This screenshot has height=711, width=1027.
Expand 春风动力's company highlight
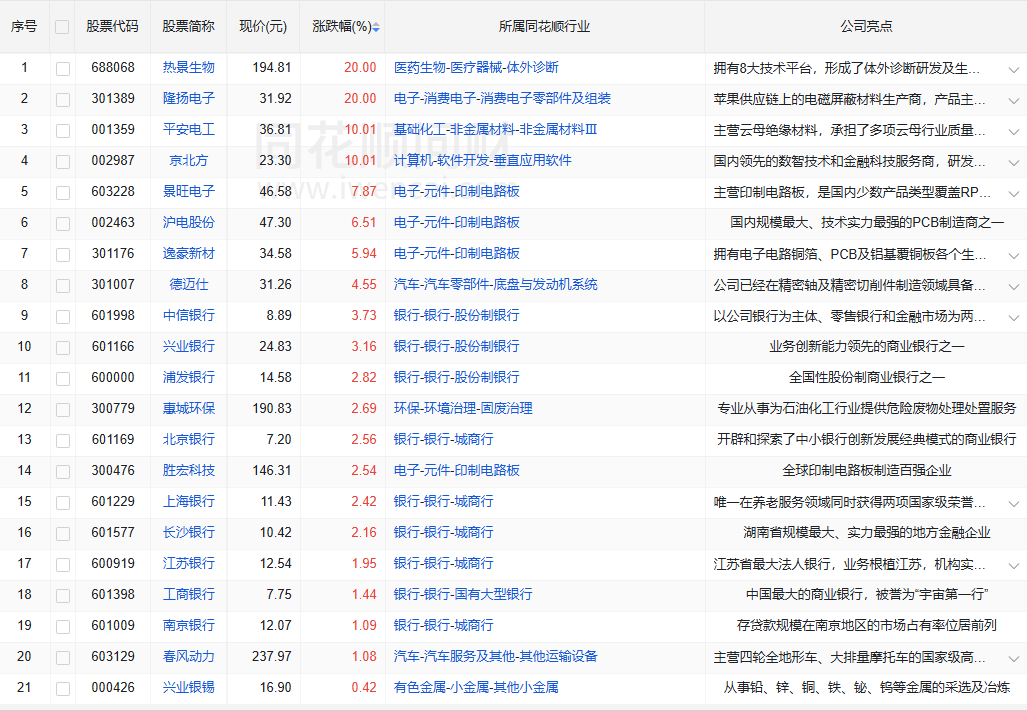[x=1013, y=658]
